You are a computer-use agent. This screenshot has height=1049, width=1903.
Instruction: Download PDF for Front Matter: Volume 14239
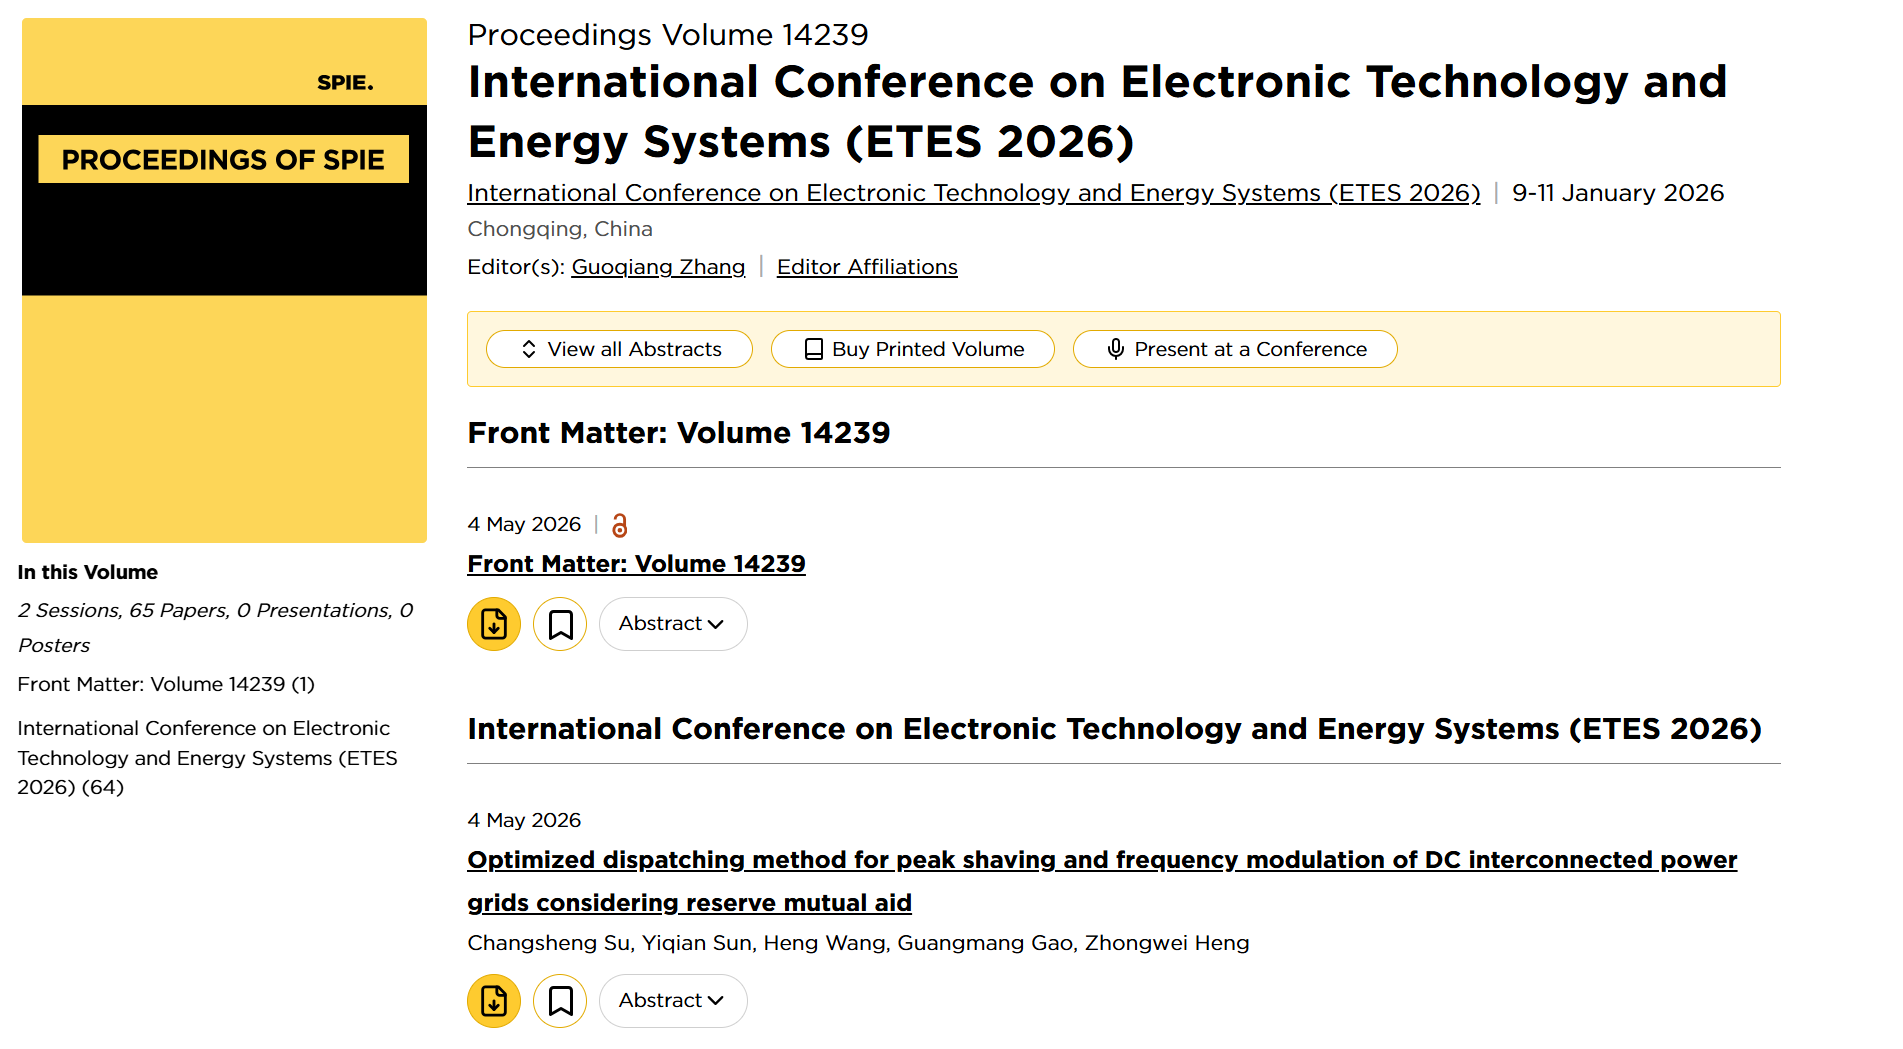(x=494, y=624)
